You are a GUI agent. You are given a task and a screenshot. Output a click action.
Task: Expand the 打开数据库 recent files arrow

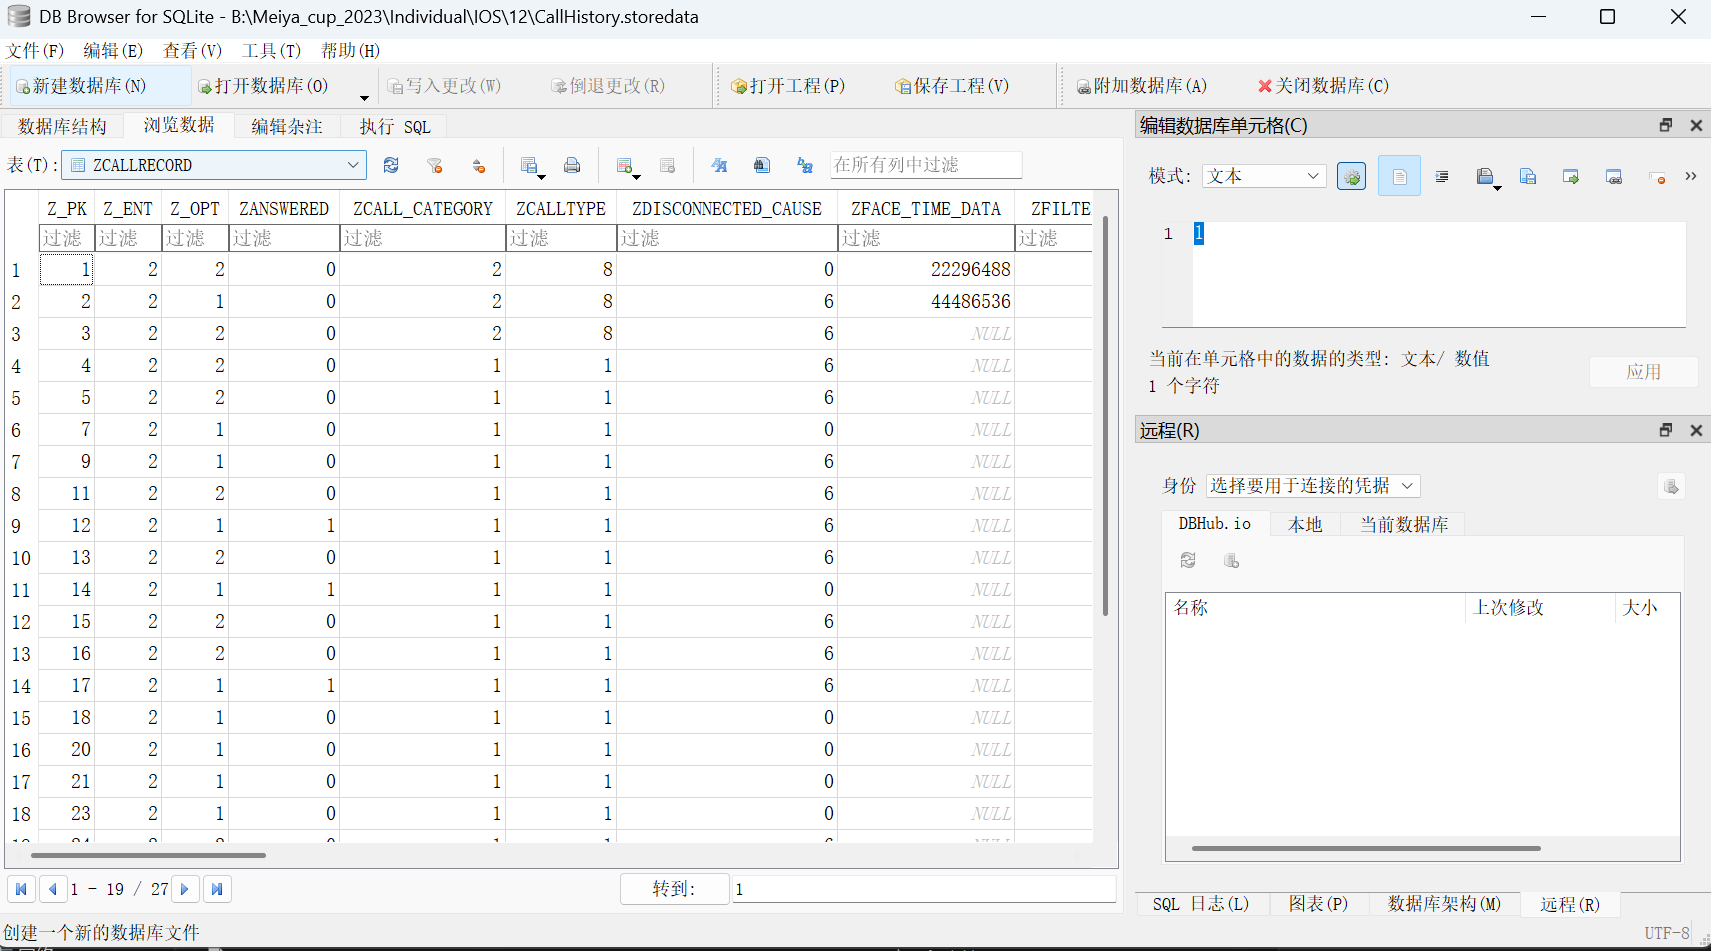[x=364, y=96]
